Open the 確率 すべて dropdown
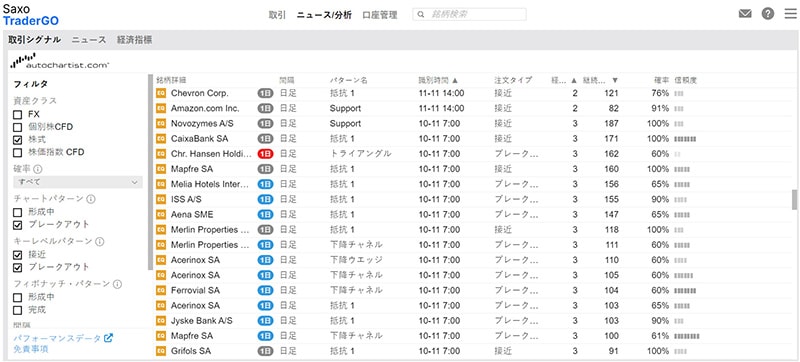Viewport: 800px width, 362px height. 78,182
